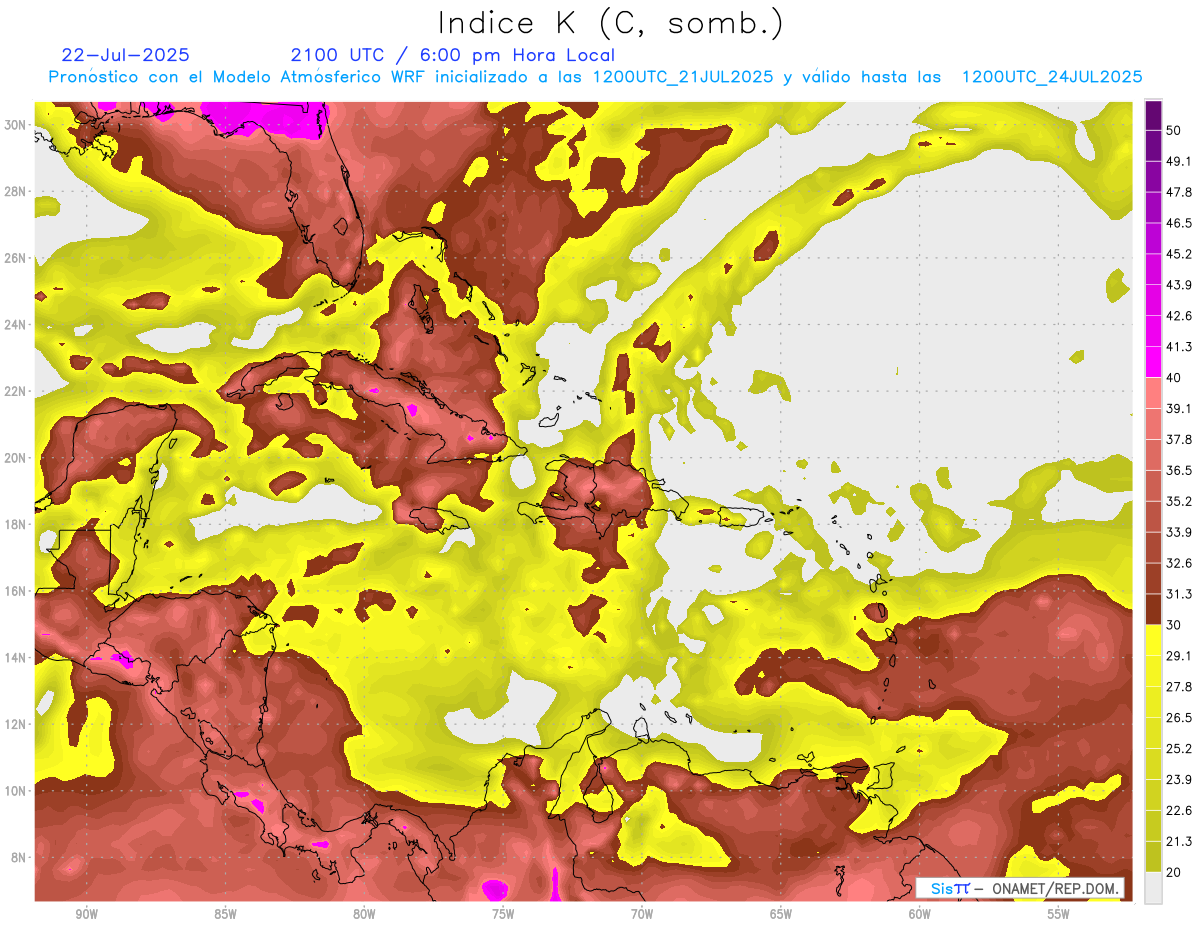This screenshot has height=927, width=1200.
Task: Click the colorbar value 39.1
Action: pos(1179,408)
